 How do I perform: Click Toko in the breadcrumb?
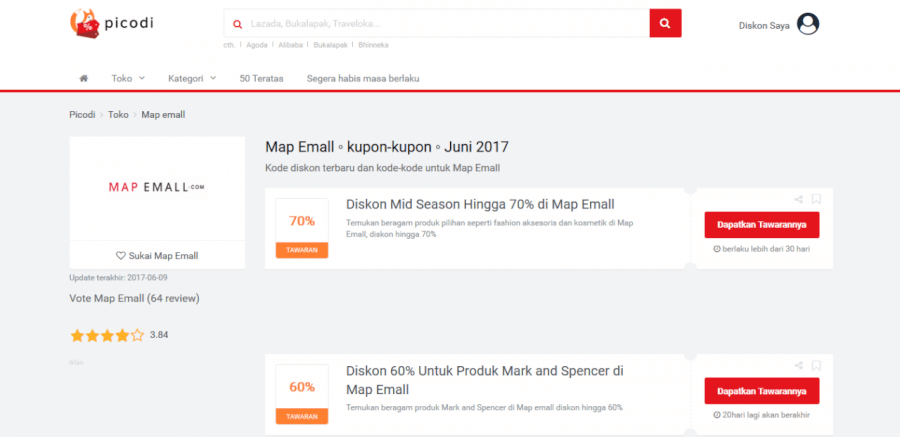click(118, 115)
